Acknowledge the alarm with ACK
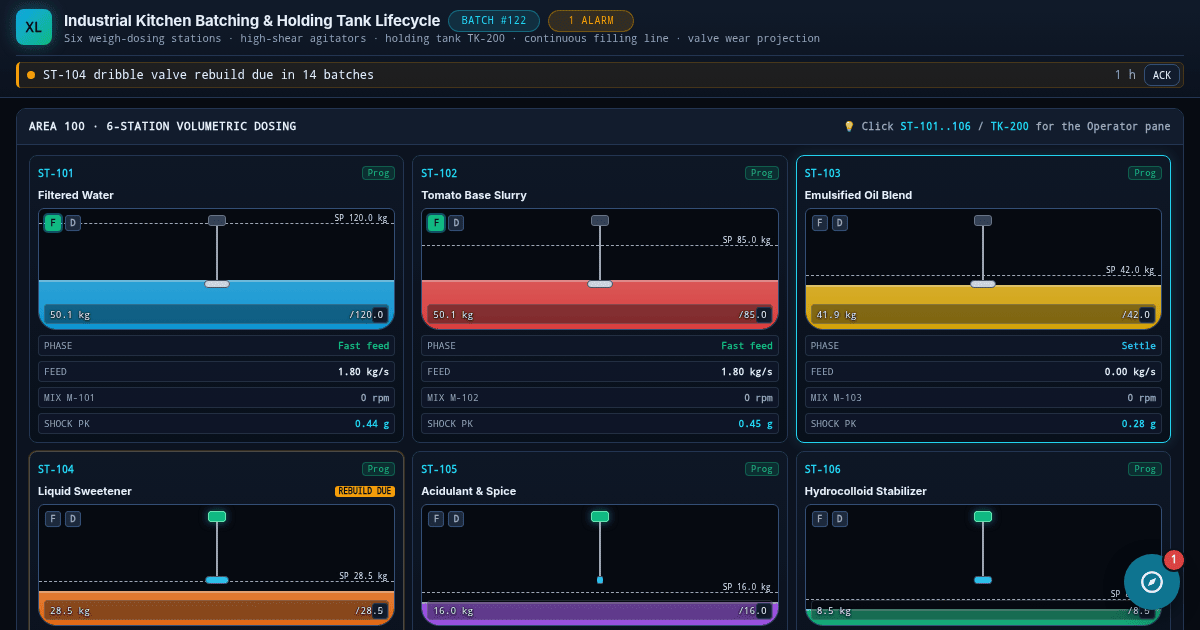The width and height of the screenshot is (1200, 630). pyautogui.click(x=1162, y=75)
